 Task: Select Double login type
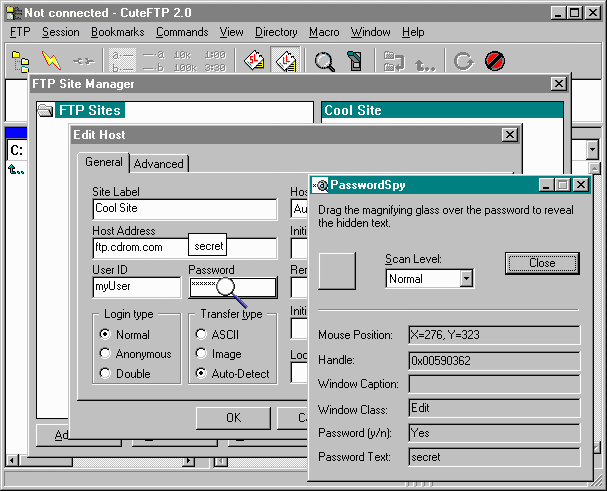tap(105, 373)
